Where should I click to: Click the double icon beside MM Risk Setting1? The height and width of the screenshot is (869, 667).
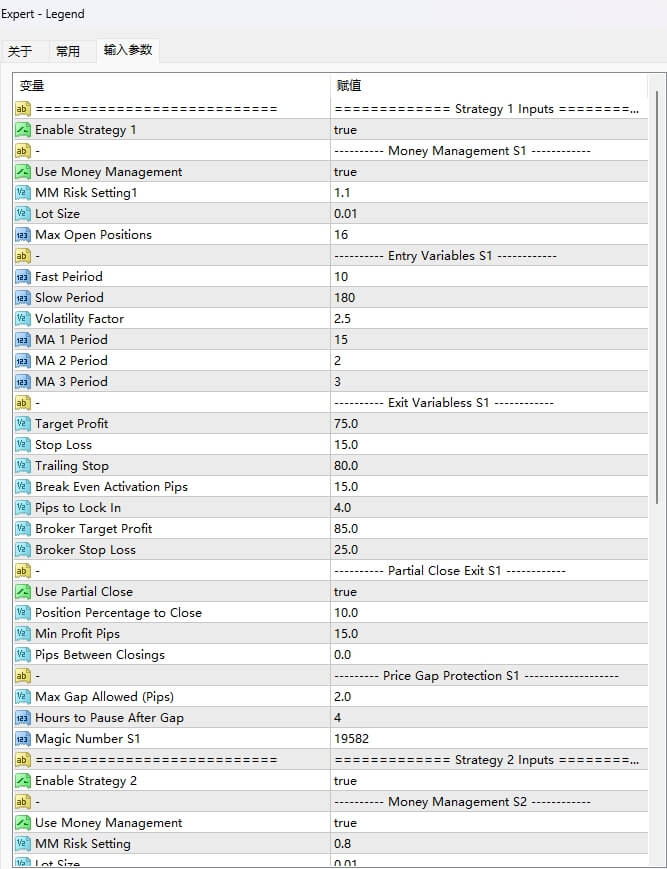click(x=23, y=193)
